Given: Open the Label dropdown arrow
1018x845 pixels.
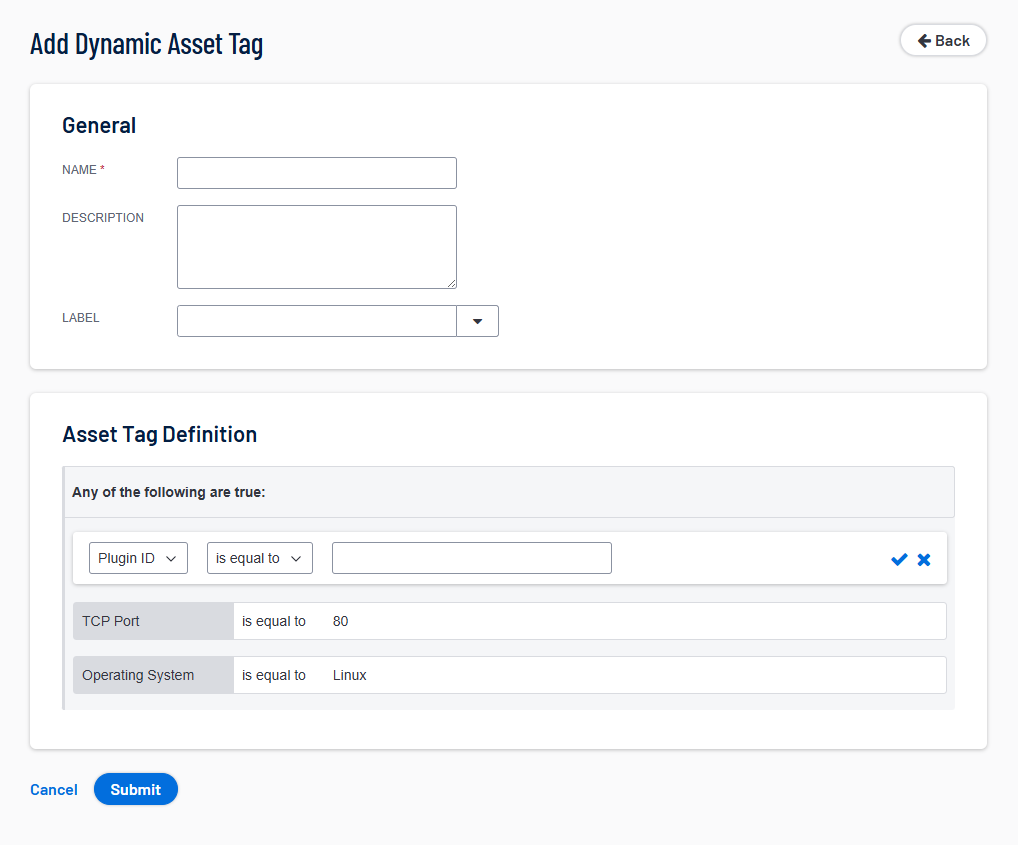Looking at the screenshot, I should point(477,321).
